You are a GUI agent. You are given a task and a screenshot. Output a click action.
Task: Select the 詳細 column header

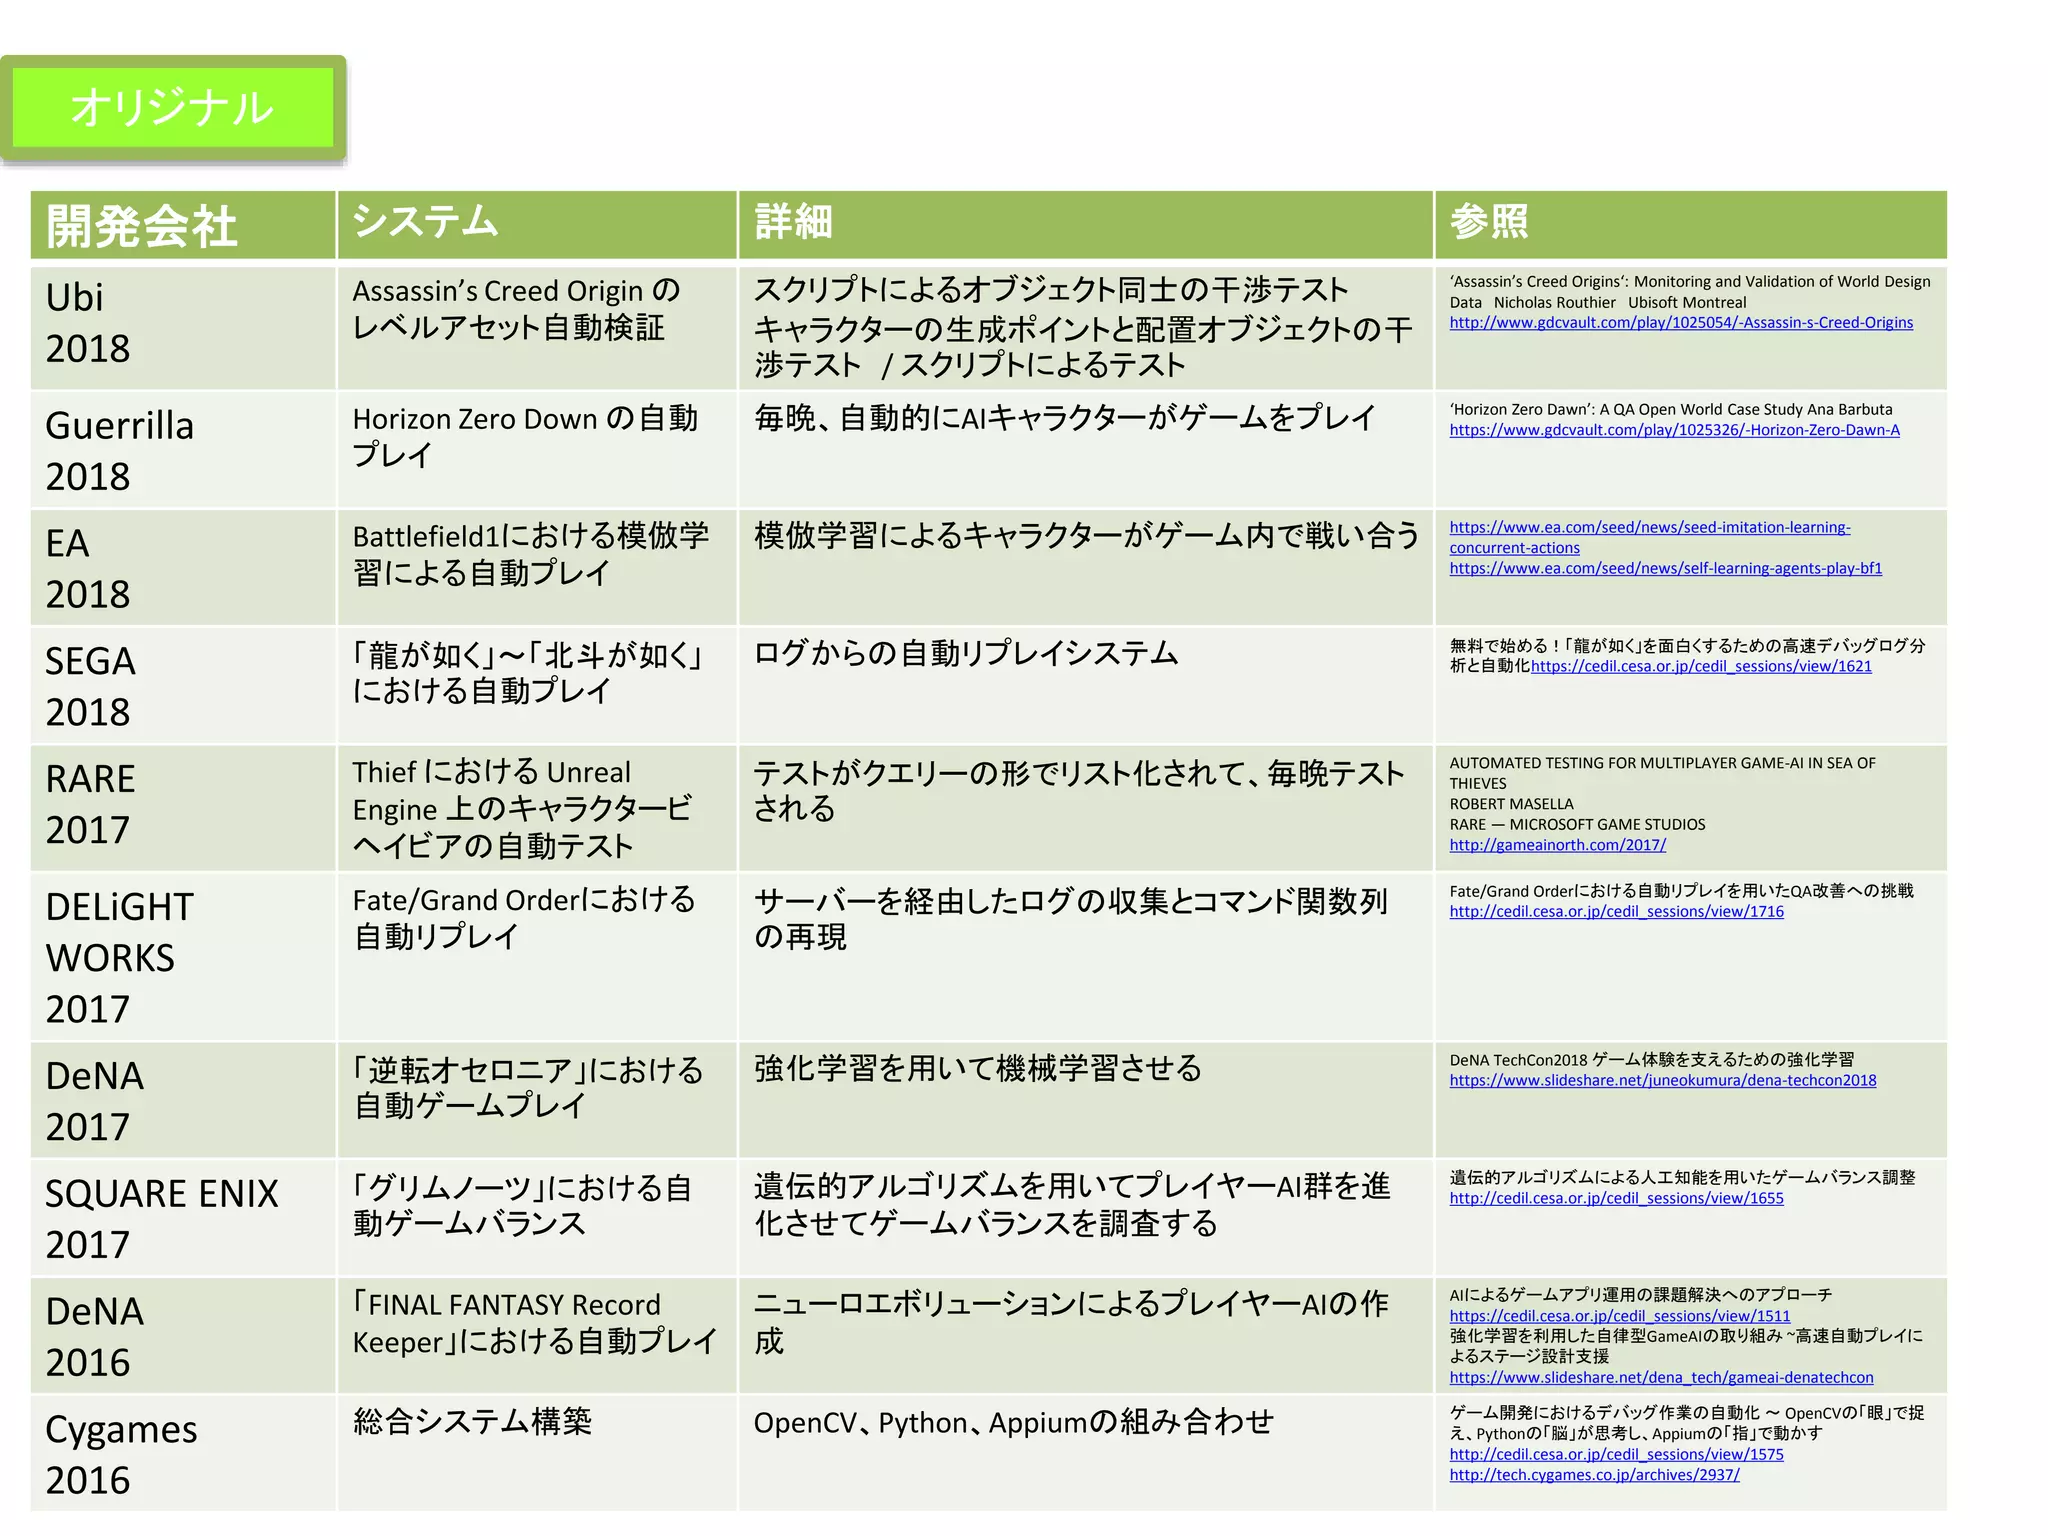point(1086,225)
